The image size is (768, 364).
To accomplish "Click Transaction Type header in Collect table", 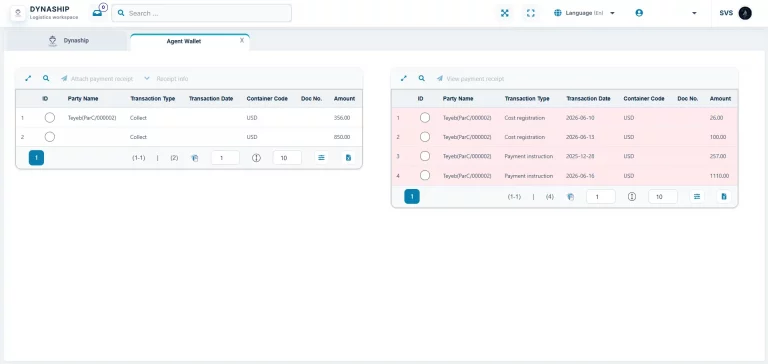I will click(152, 98).
